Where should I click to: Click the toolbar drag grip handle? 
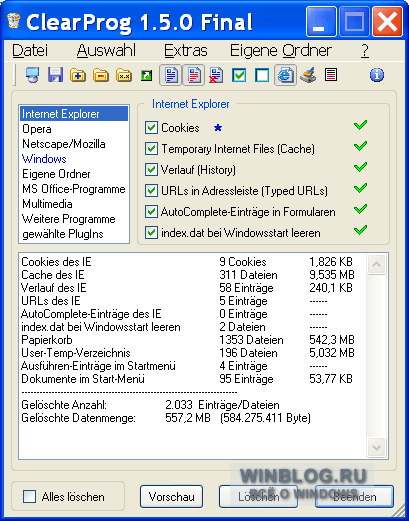(15, 75)
